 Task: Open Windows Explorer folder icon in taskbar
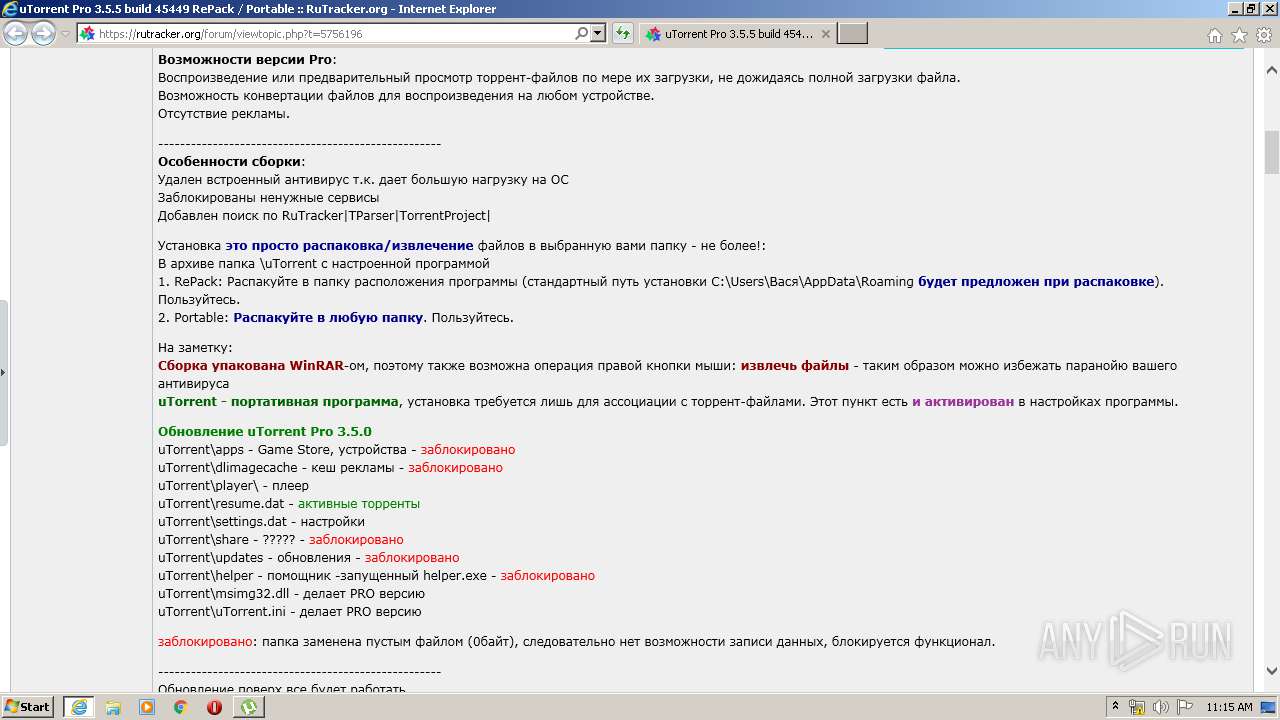coord(113,707)
